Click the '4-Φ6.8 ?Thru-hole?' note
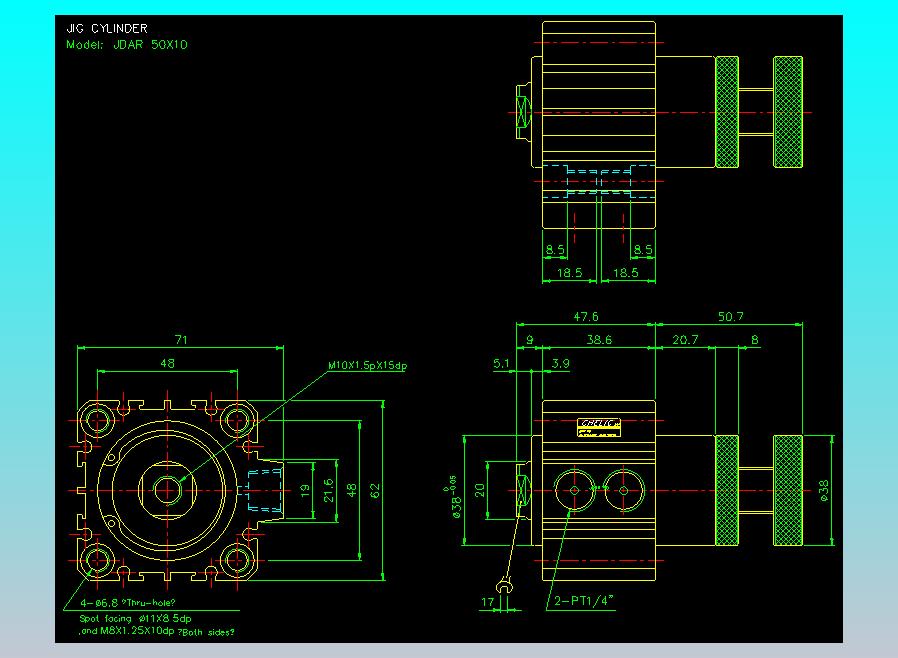The image size is (898, 658). pos(128,602)
